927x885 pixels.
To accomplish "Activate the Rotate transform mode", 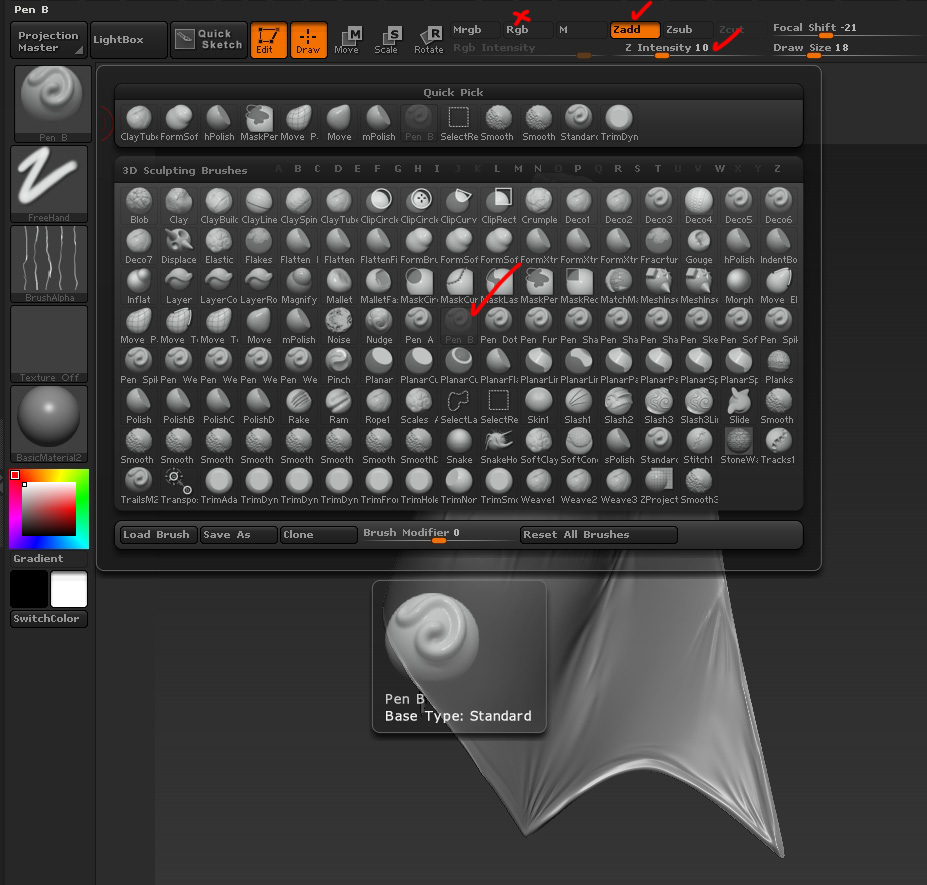I will point(429,40).
